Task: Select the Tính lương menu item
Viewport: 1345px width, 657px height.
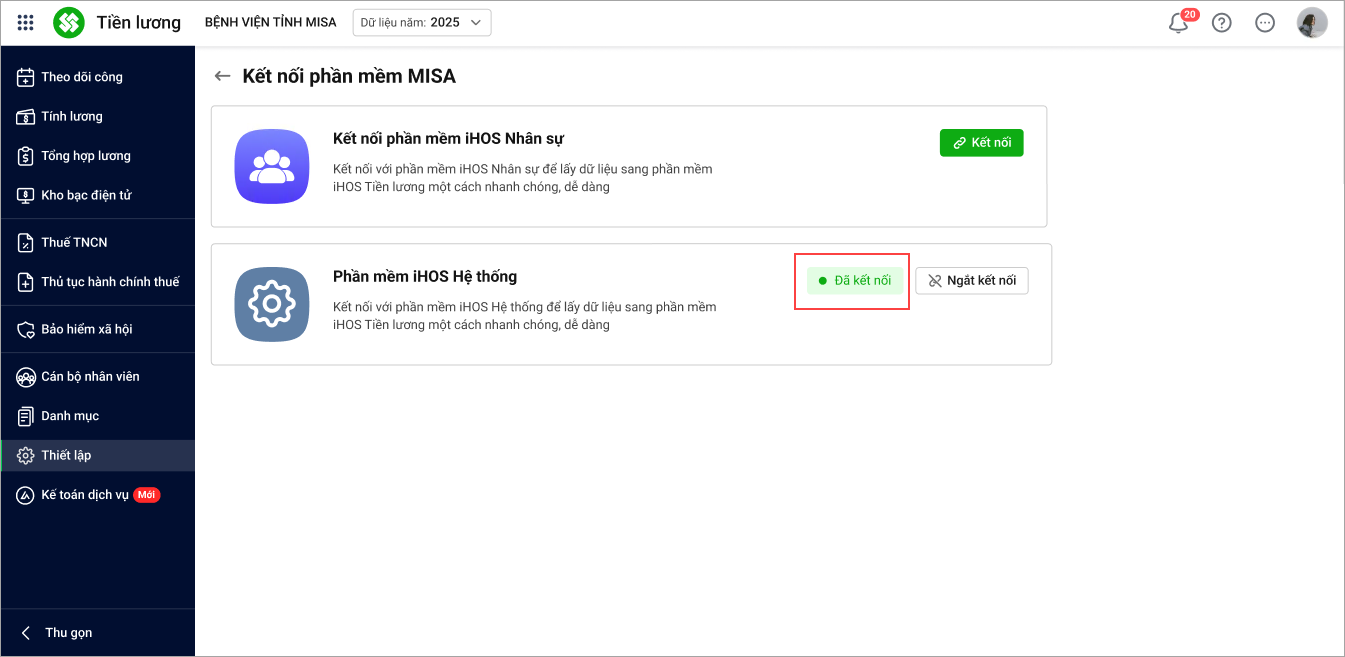Action: pyautogui.click(x=72, y=116)
